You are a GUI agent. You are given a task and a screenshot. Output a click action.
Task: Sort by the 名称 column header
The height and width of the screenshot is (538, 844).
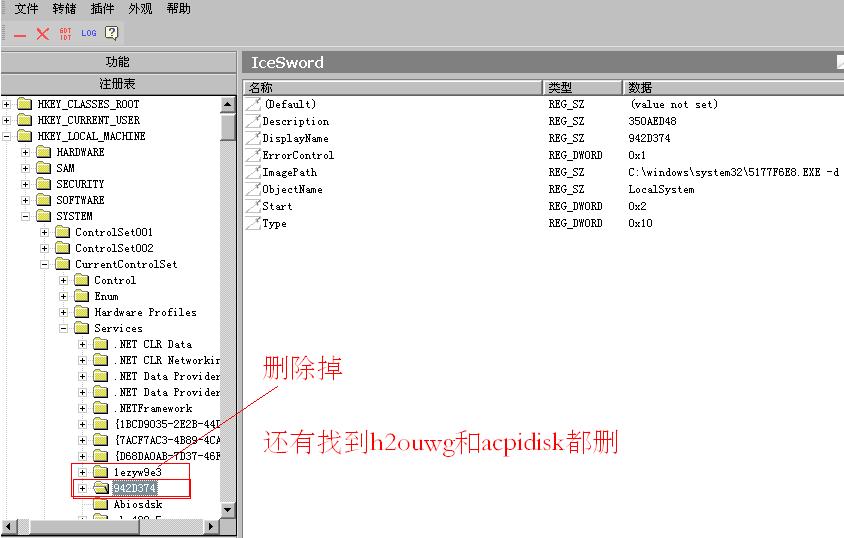point(392,87)
